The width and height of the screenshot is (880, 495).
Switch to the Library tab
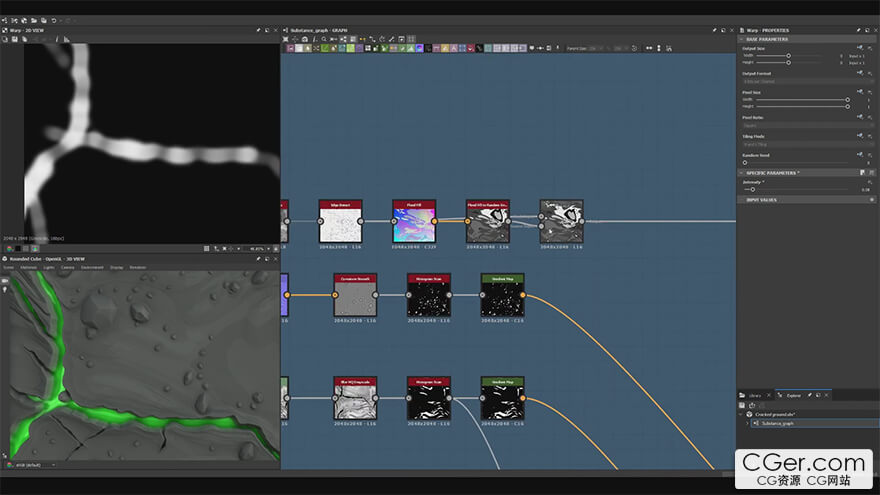pyautogui.click(x=754, y=395)
